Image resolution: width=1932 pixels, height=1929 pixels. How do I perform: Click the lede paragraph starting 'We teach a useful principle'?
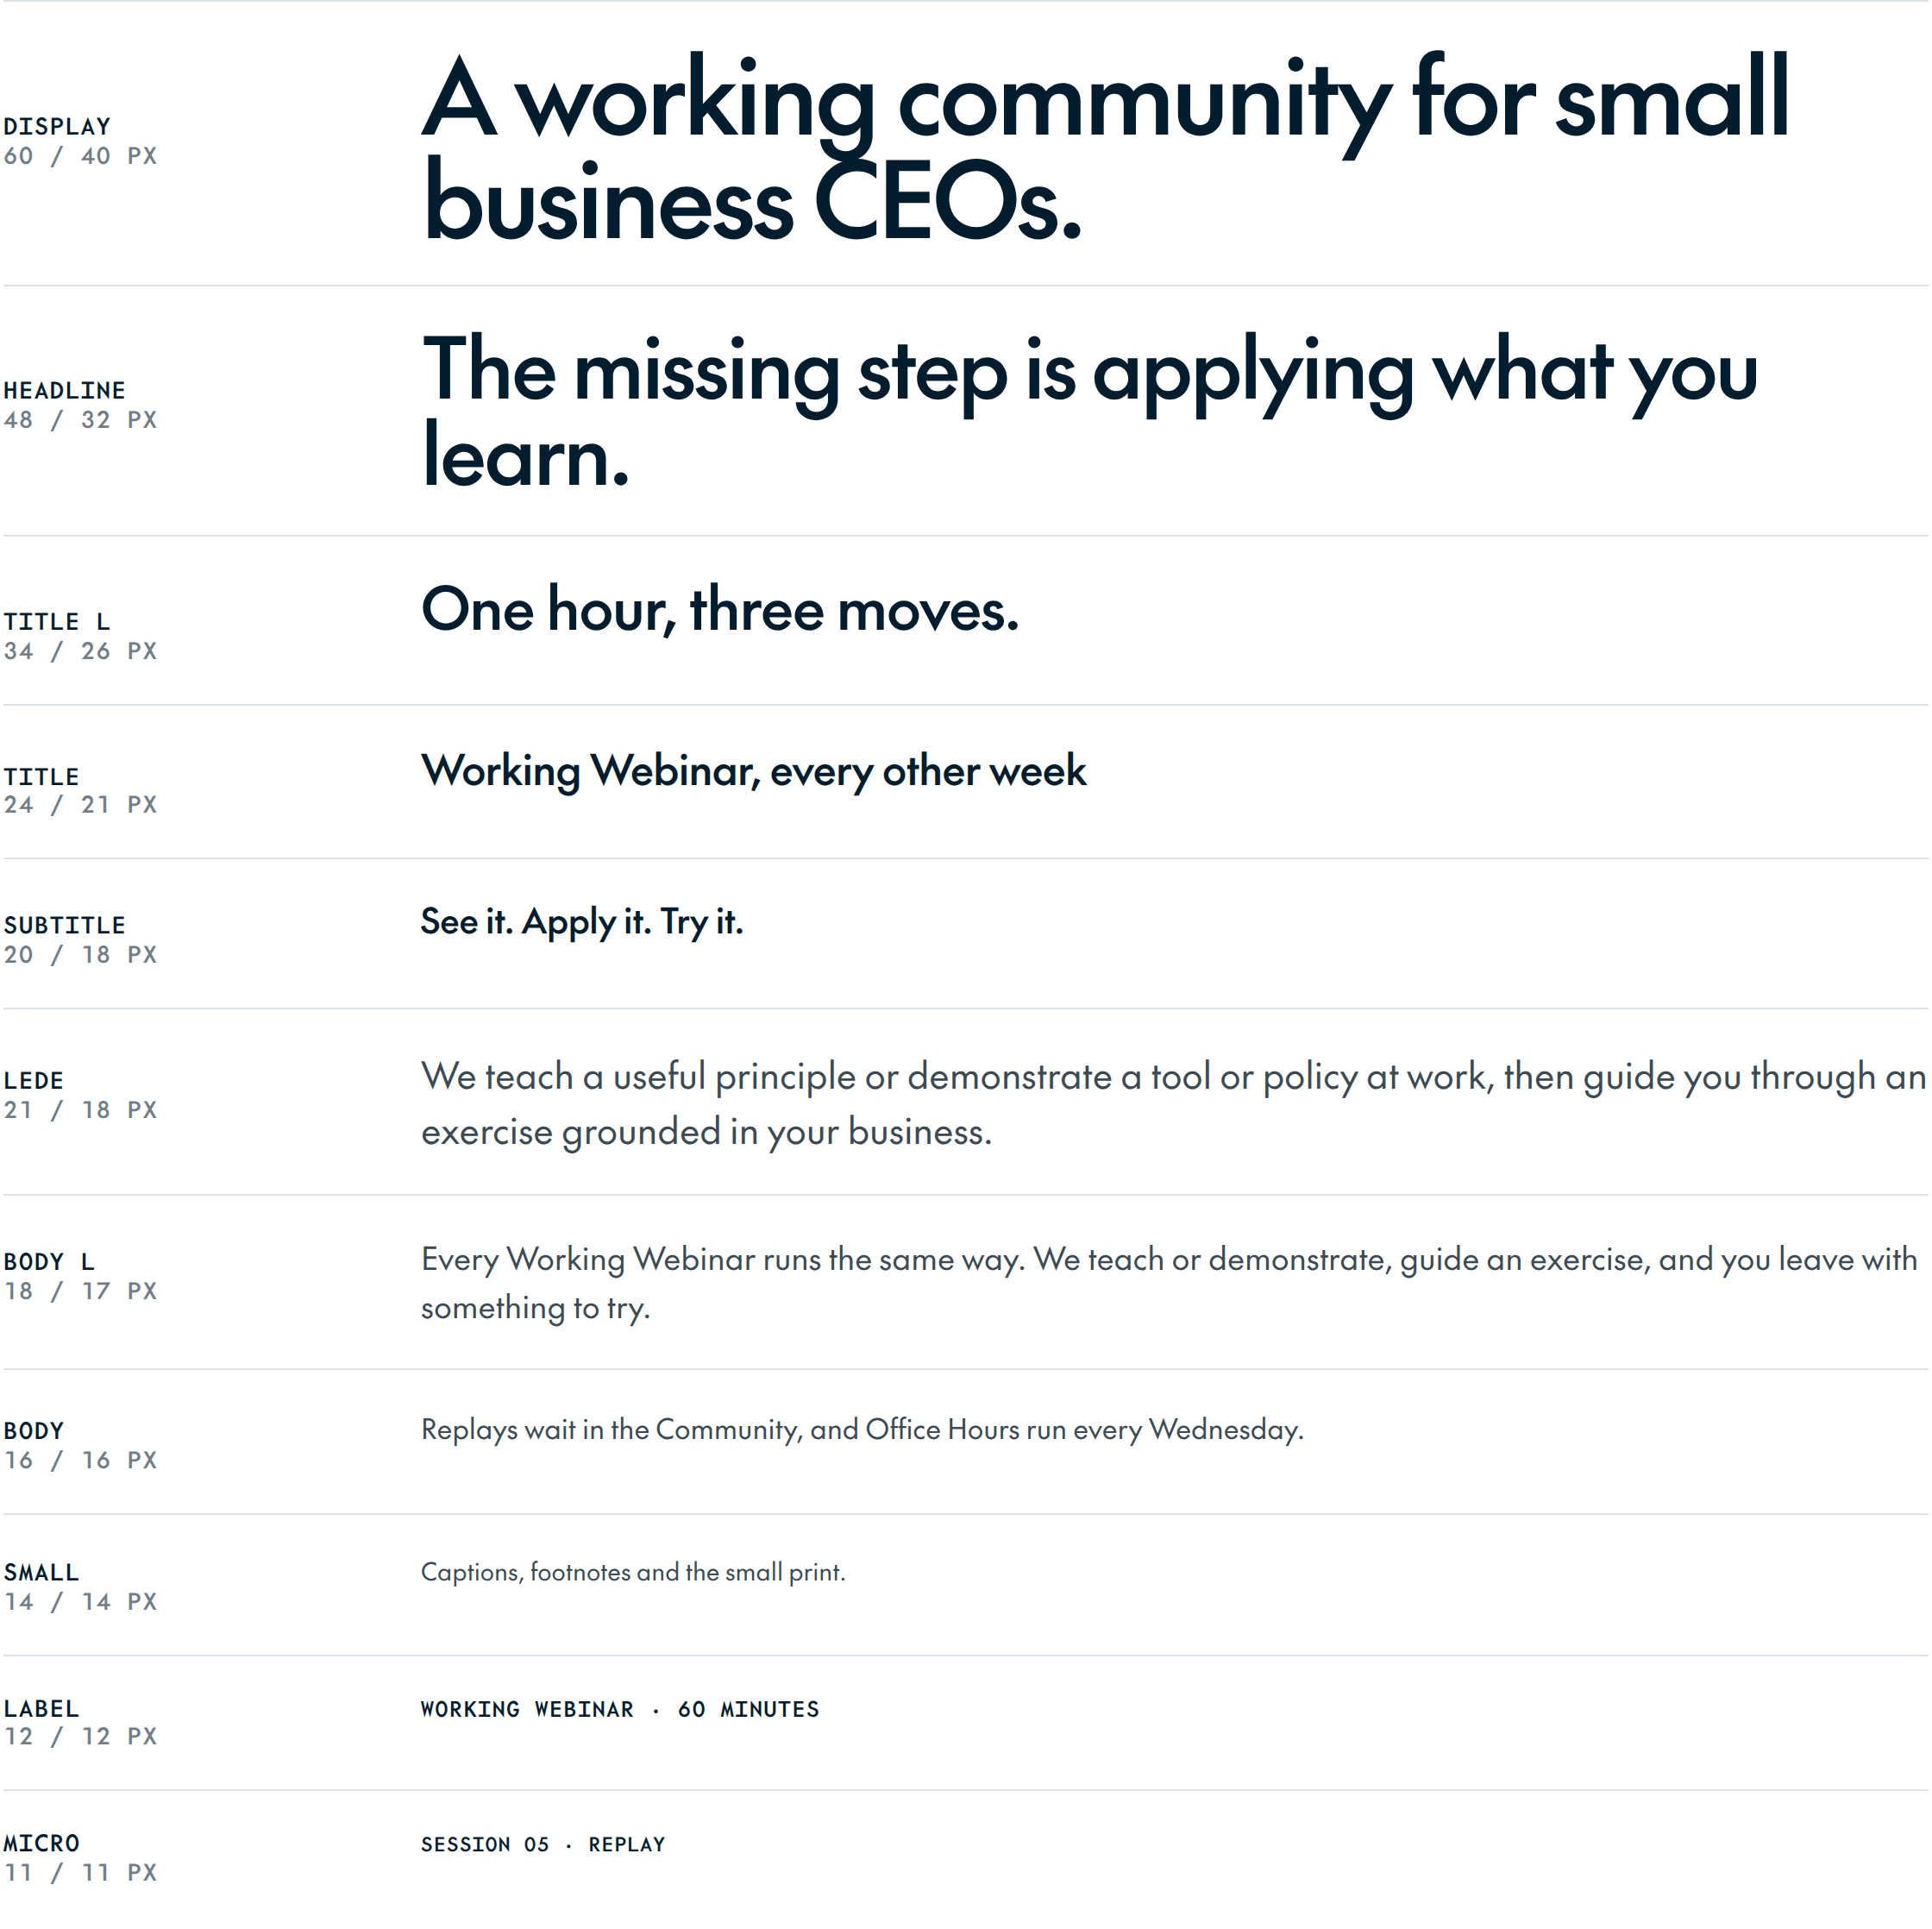coord(1174,1104)
